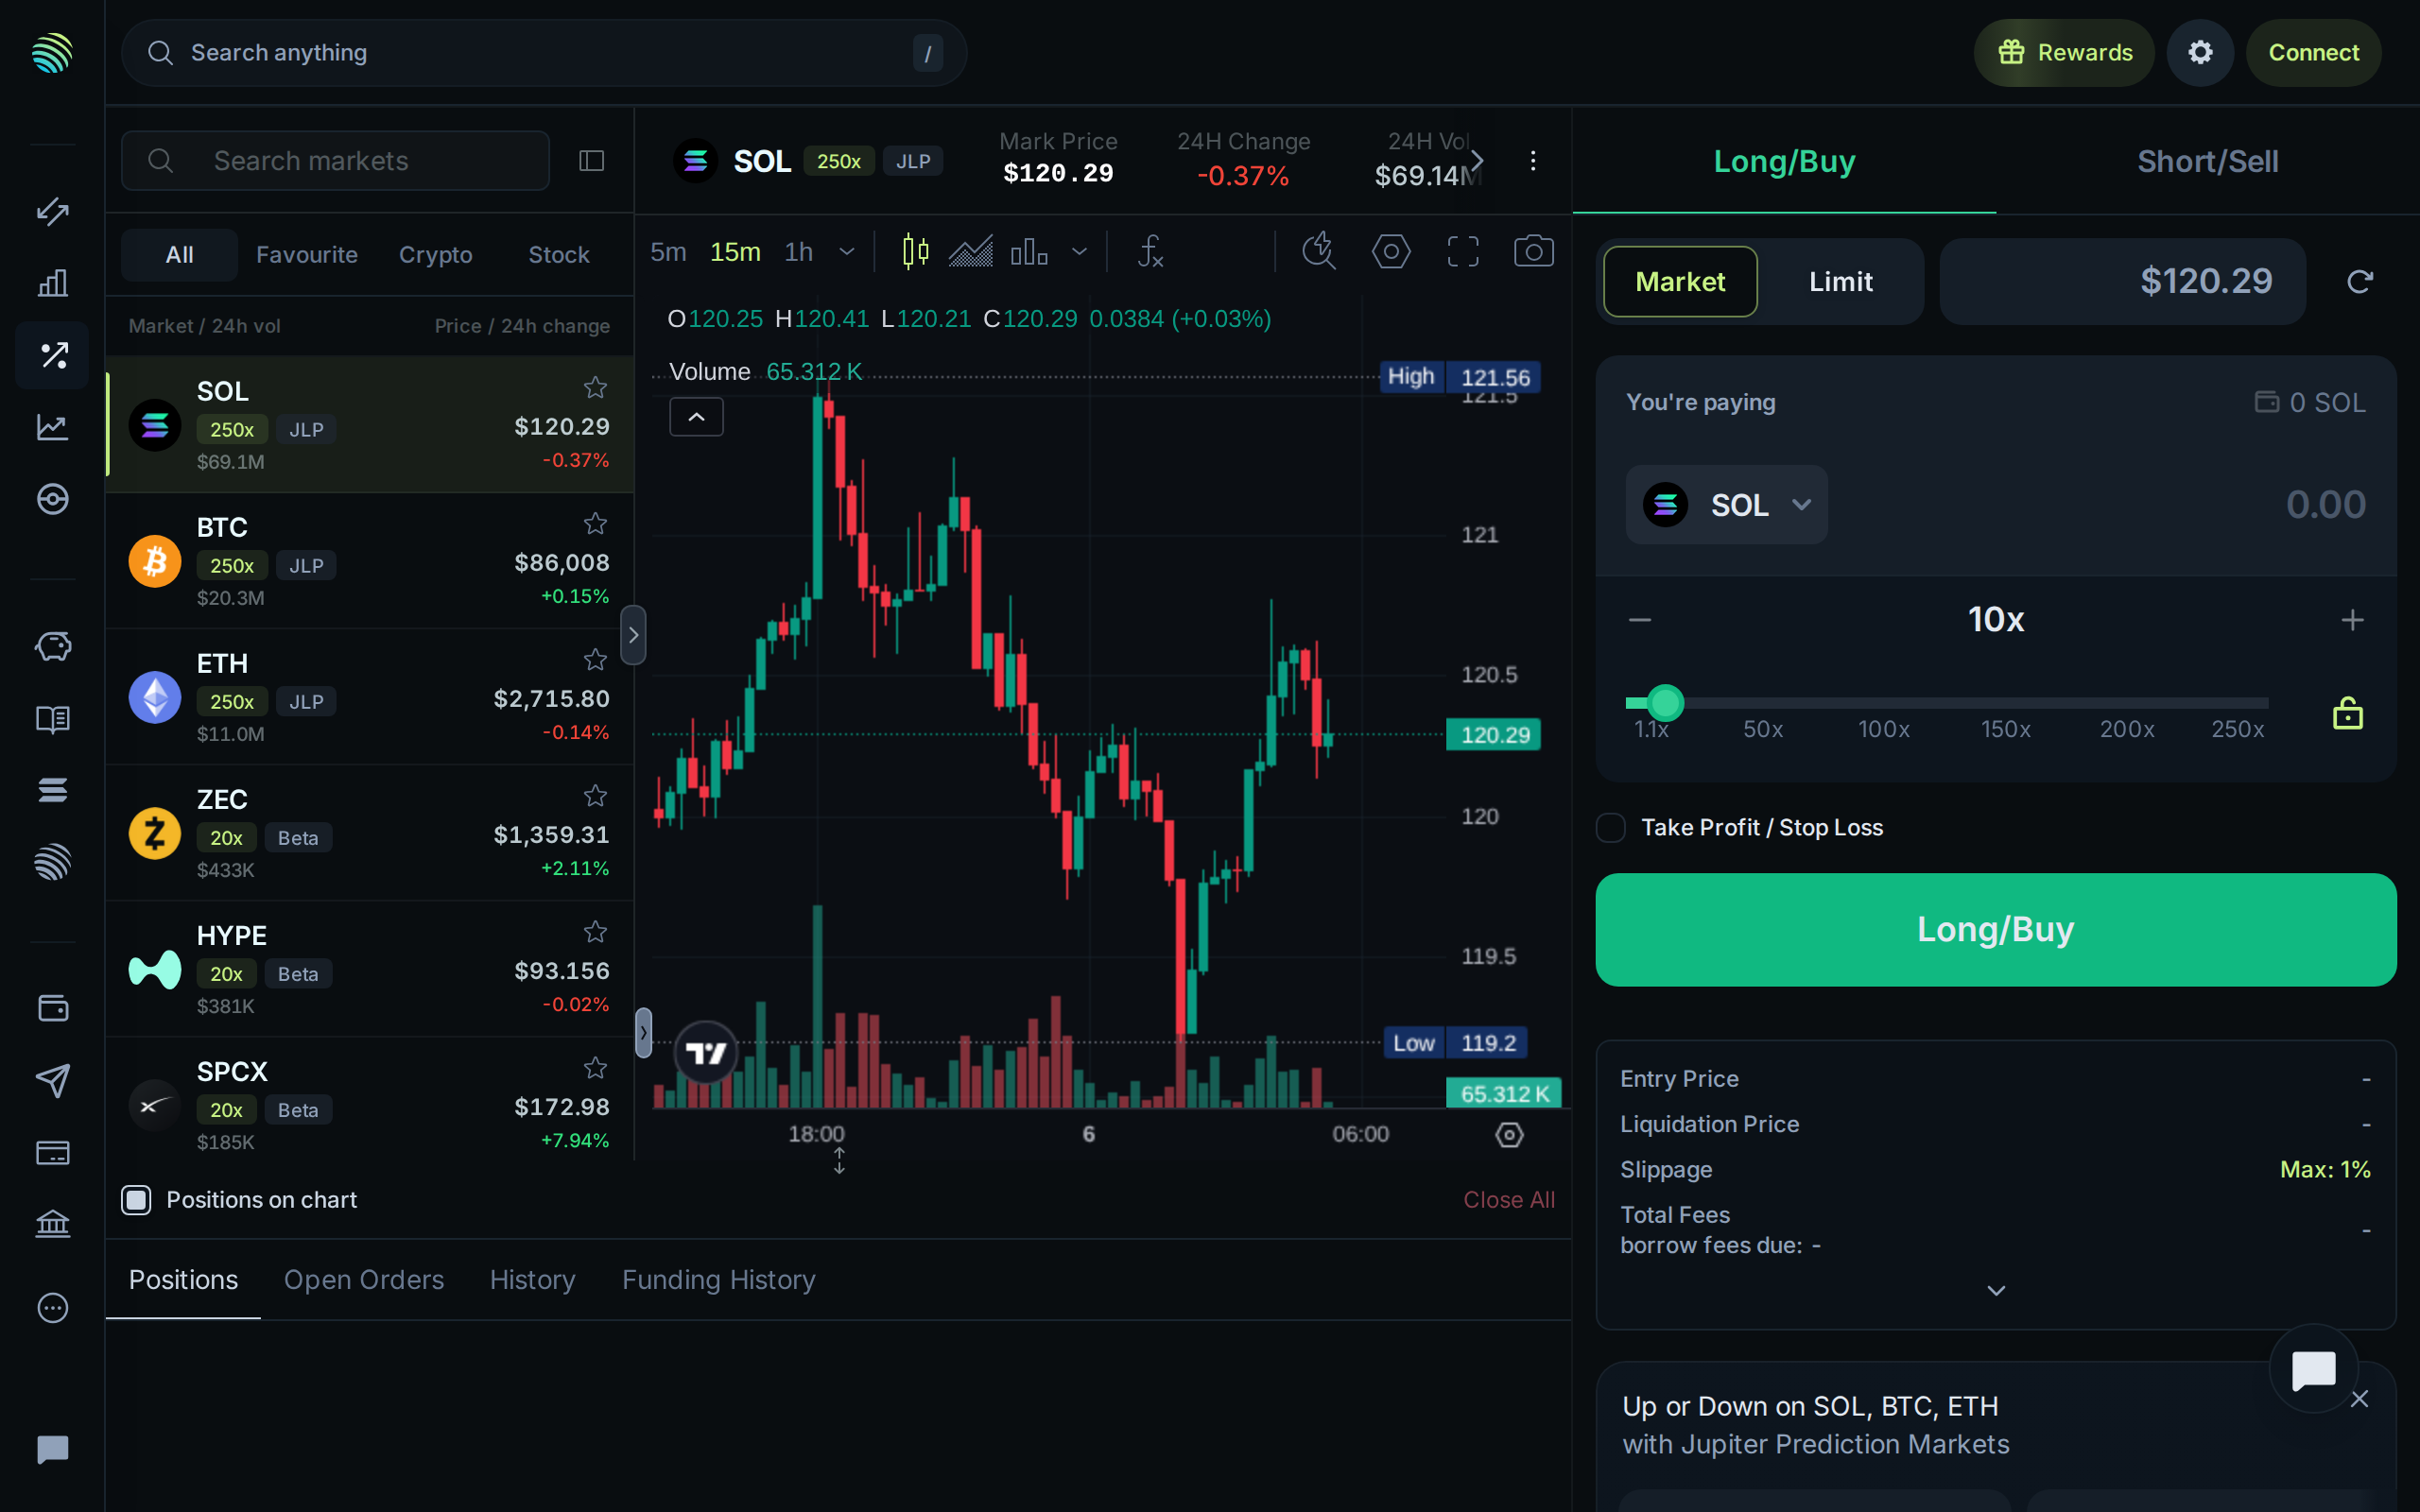Viewport: 2420px width, 1512px height.
Task: Favourite the SPCX market star
Action: (595, 1067)
